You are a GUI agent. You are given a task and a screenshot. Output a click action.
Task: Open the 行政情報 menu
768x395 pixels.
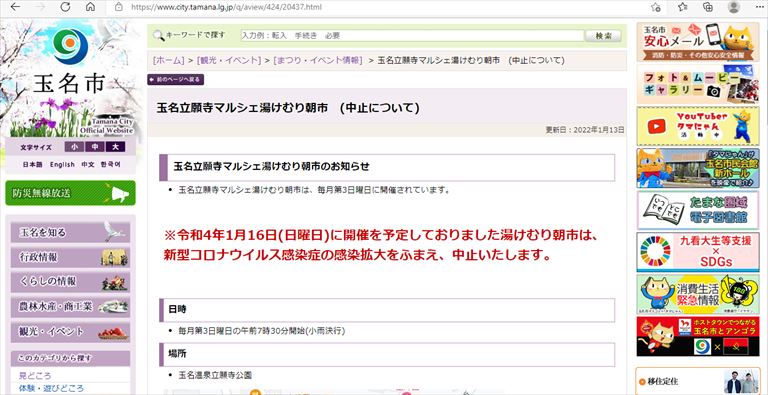pos(70,257)
